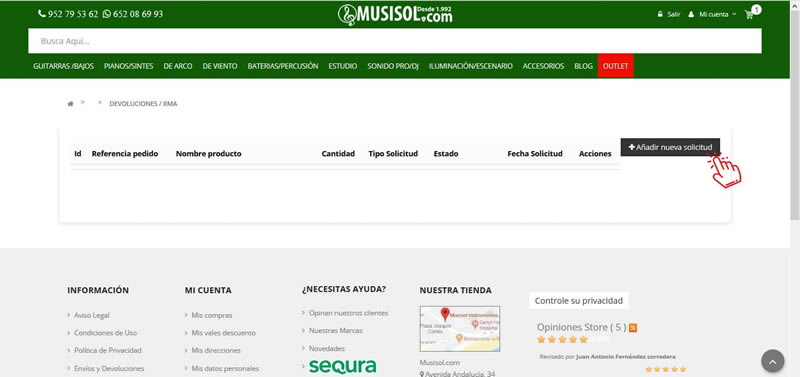The image size is (800, 377).
Task: Click the Fecha Solicitud column header
Action: pyautogui.click(x=535, y=154)
